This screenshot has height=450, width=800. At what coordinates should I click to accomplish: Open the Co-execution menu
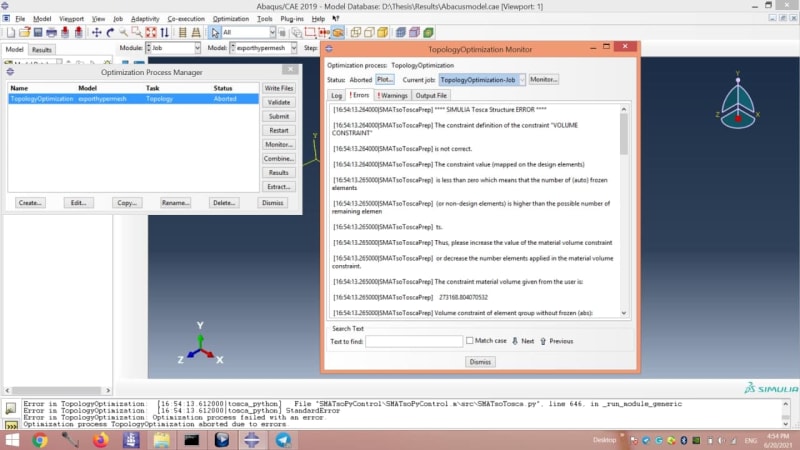(186, 19)
